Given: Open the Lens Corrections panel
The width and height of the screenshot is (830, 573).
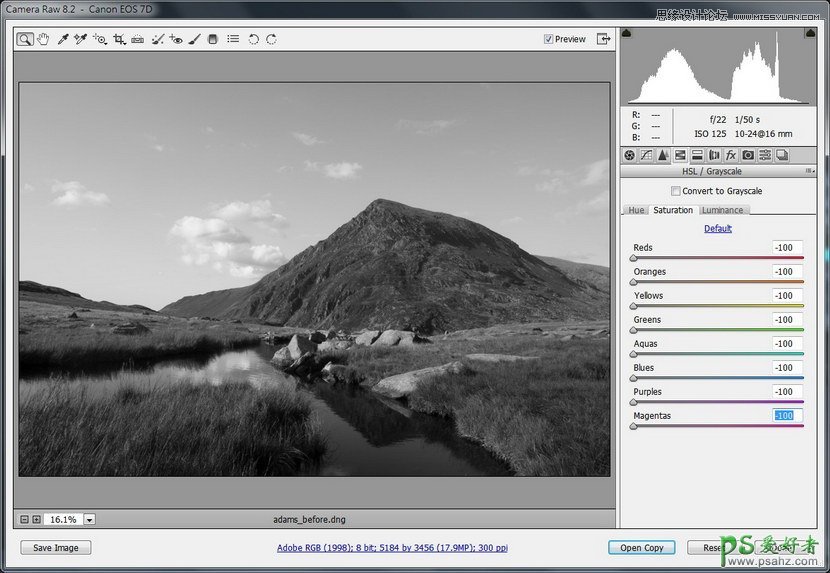Looking at the screenshot, I should 714,155.
